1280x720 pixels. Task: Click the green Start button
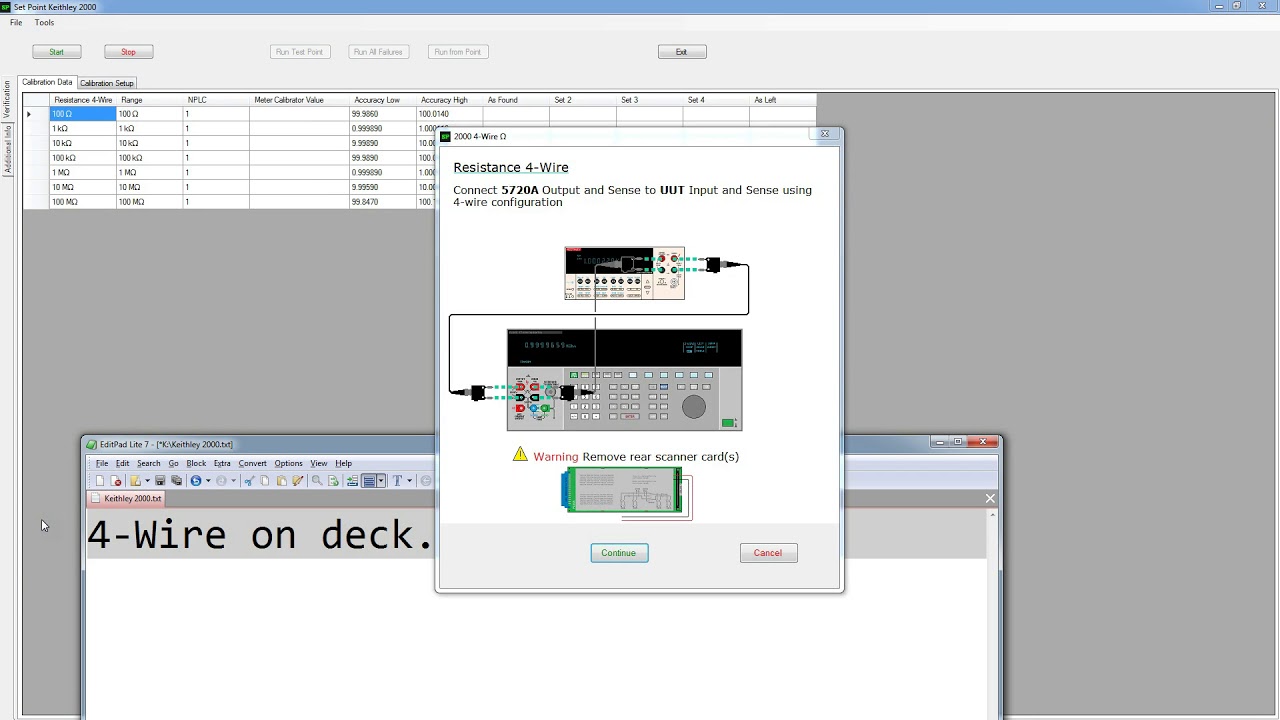pyautogui.click(x=56, y=52)
